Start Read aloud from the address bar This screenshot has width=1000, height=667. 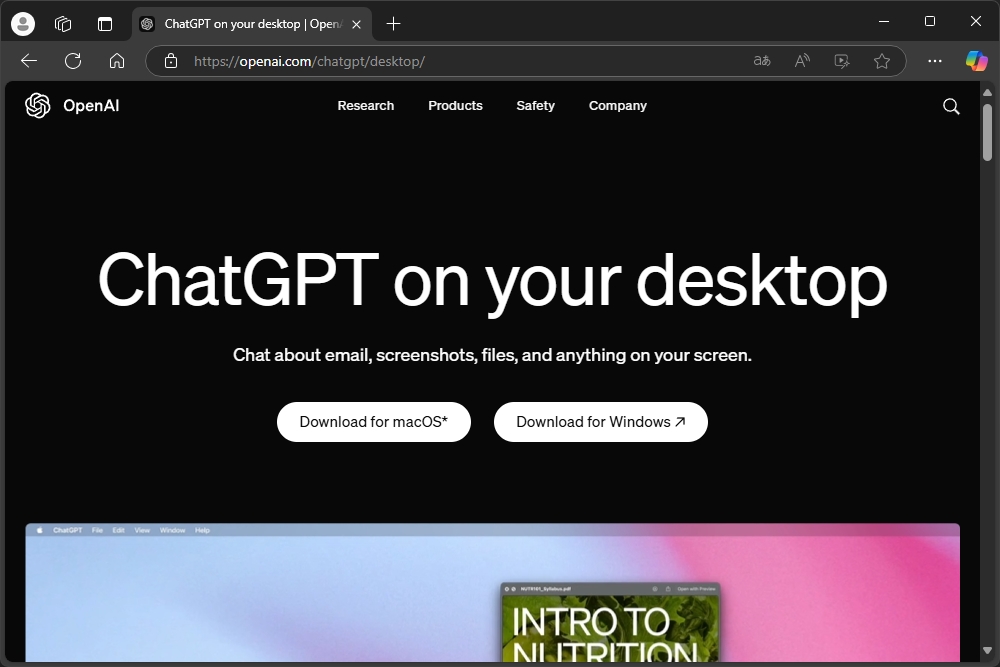[x=802, y=61]
